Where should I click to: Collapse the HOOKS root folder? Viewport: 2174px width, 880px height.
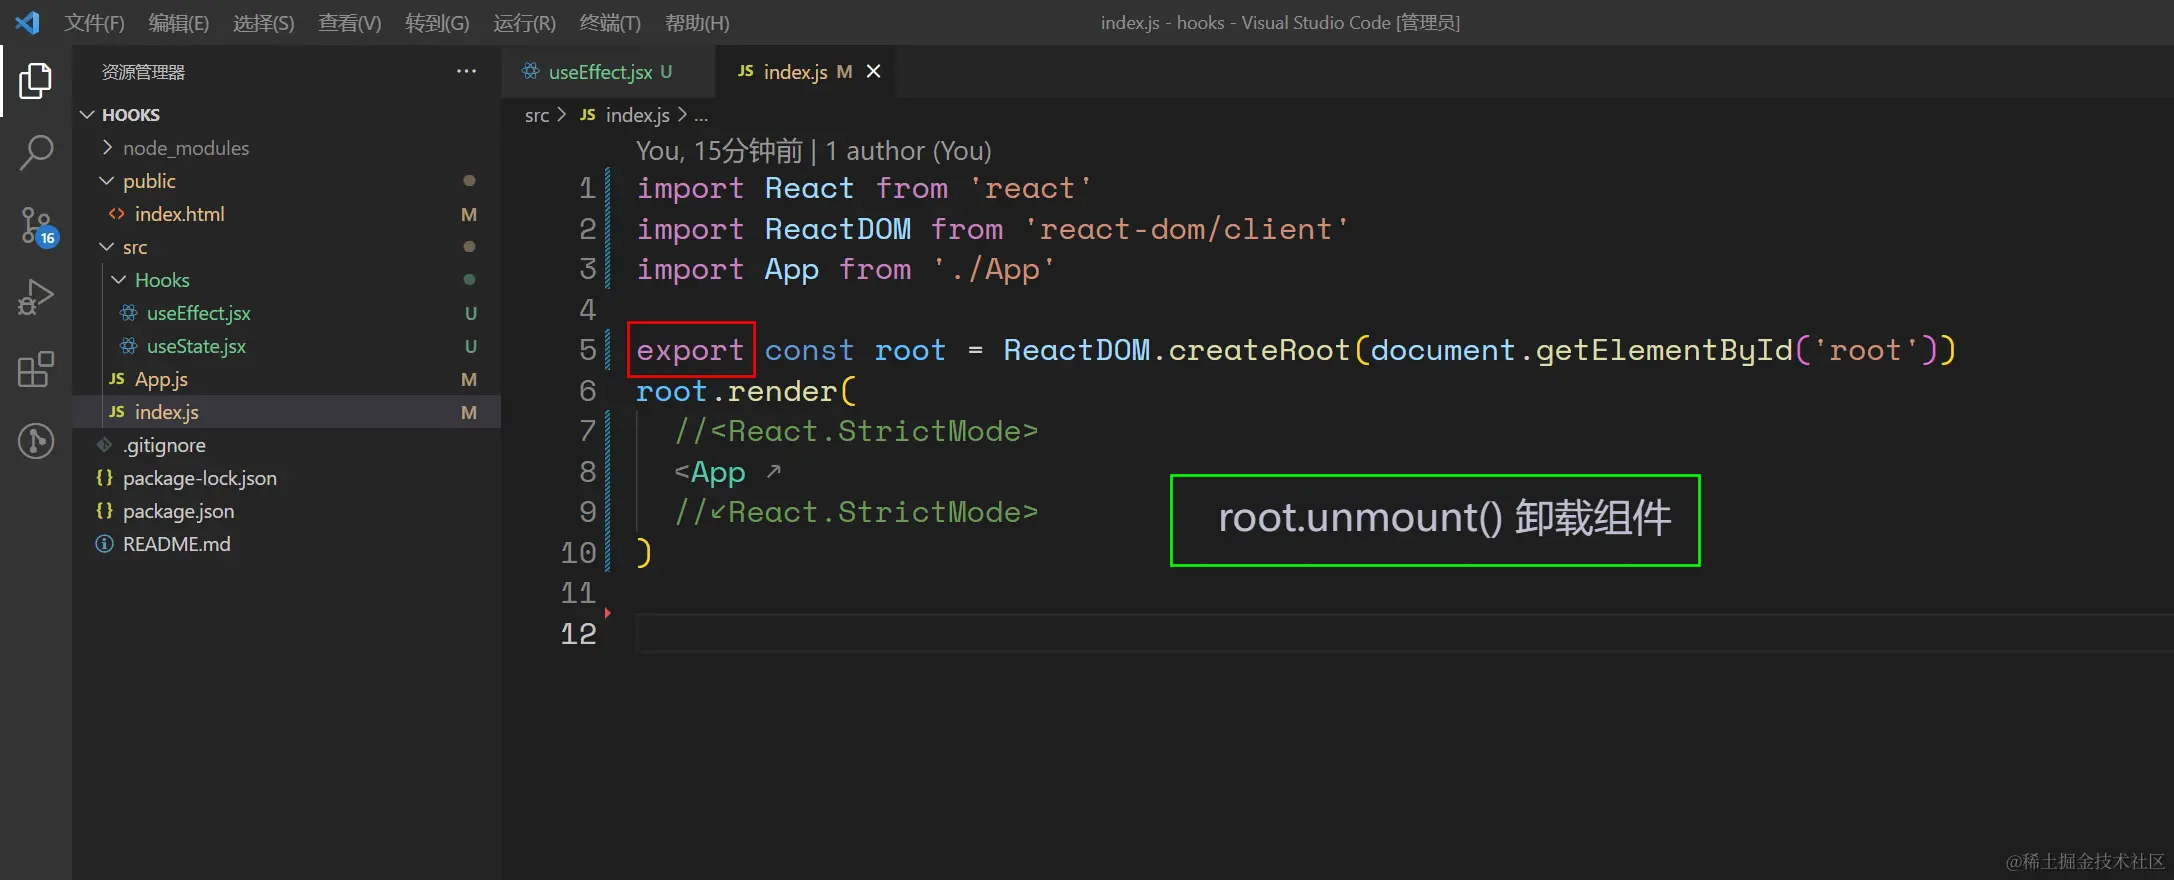pos(88,115)
